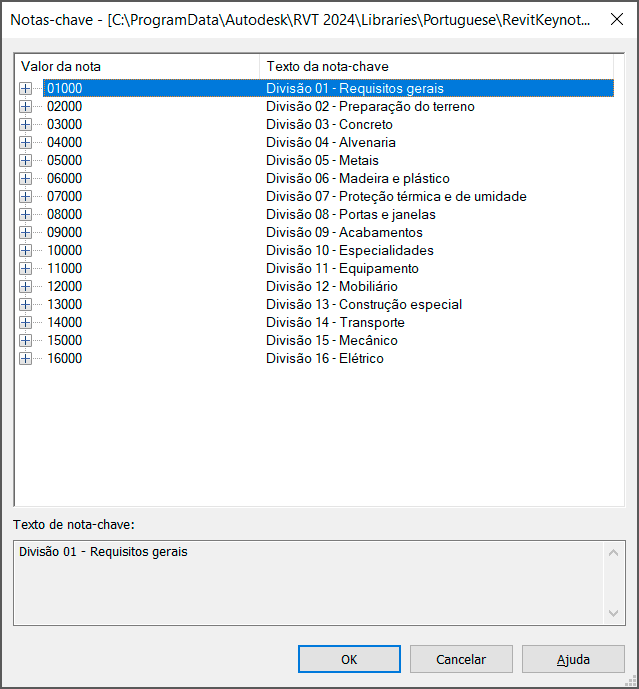The width and height of the screenshot is (639, 689).
Task: Select Divisão 15 - Mecânico row
Action: click(x=331, y=341)
